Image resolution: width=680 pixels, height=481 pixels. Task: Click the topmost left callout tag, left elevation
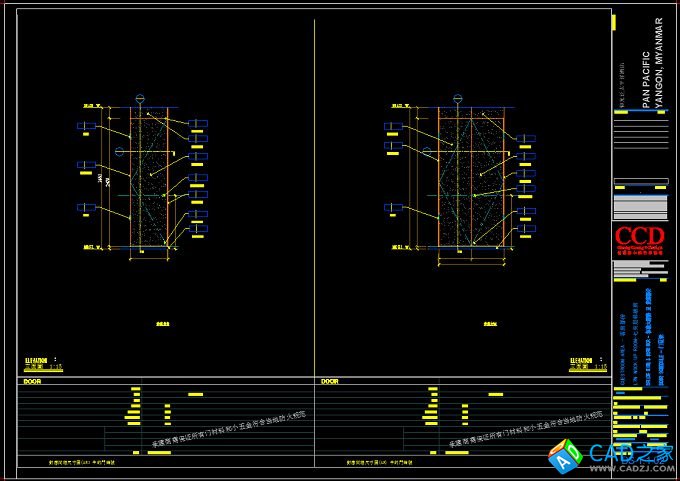(84, 126)
